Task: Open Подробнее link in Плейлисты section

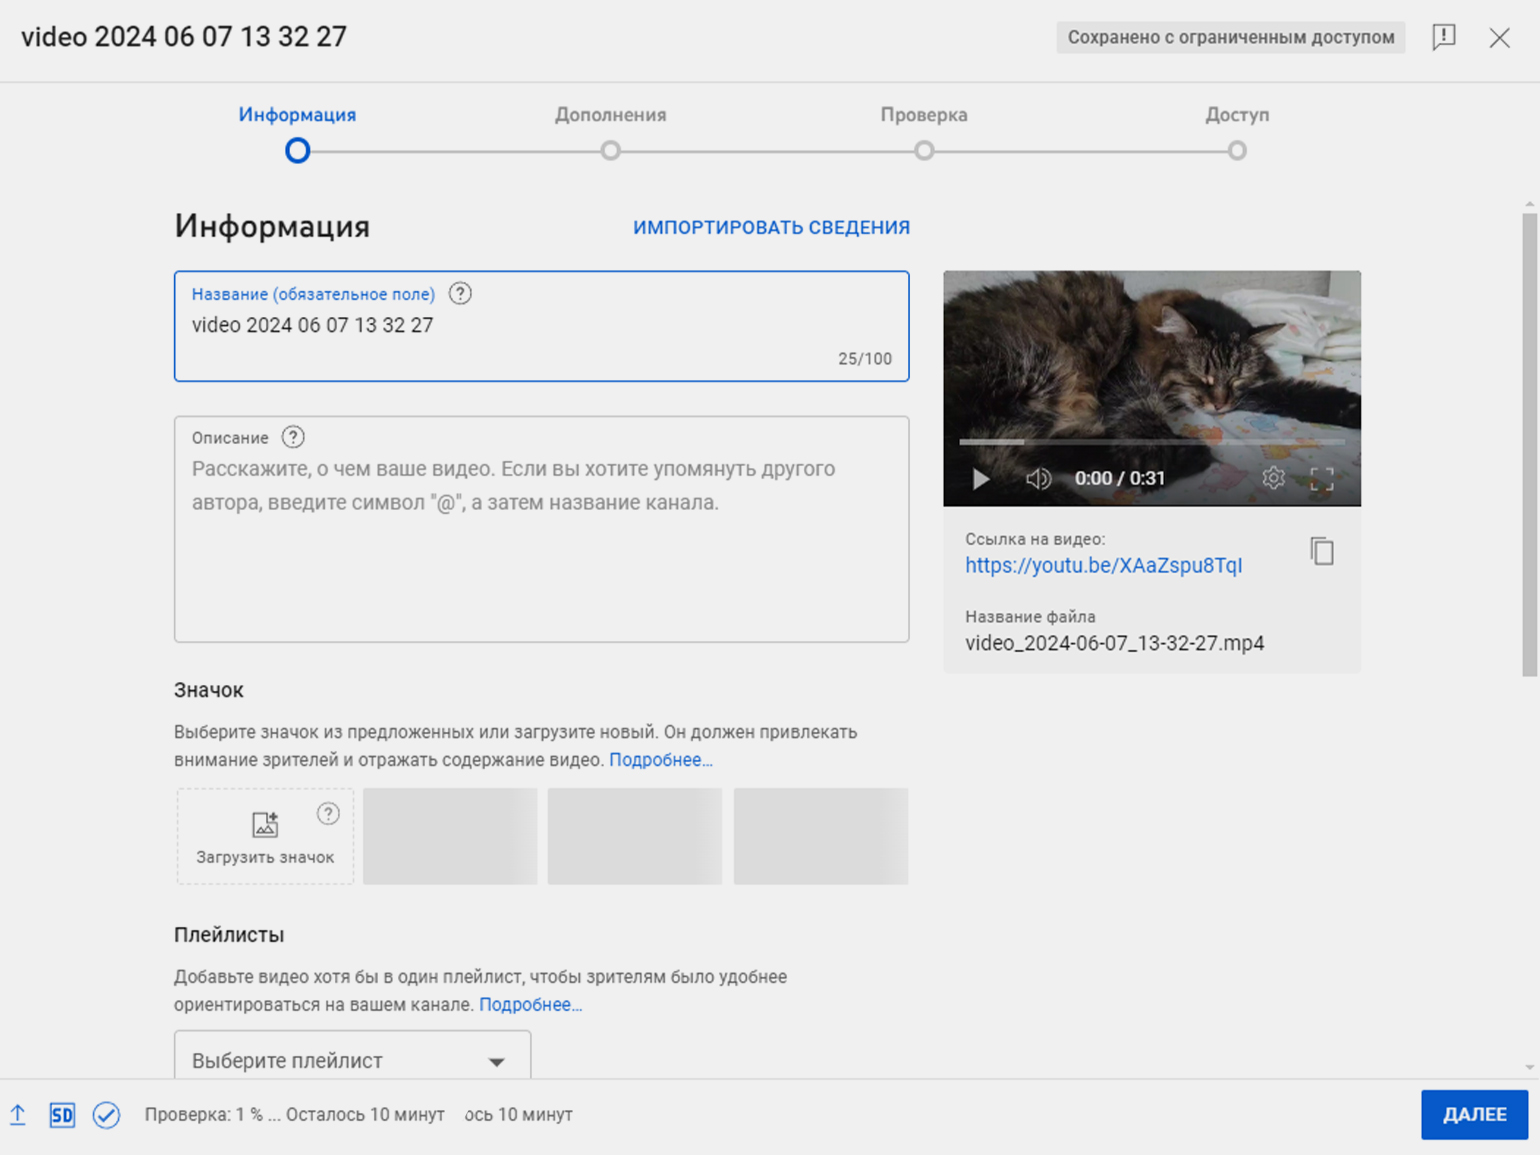Action: coord(530,1005)
